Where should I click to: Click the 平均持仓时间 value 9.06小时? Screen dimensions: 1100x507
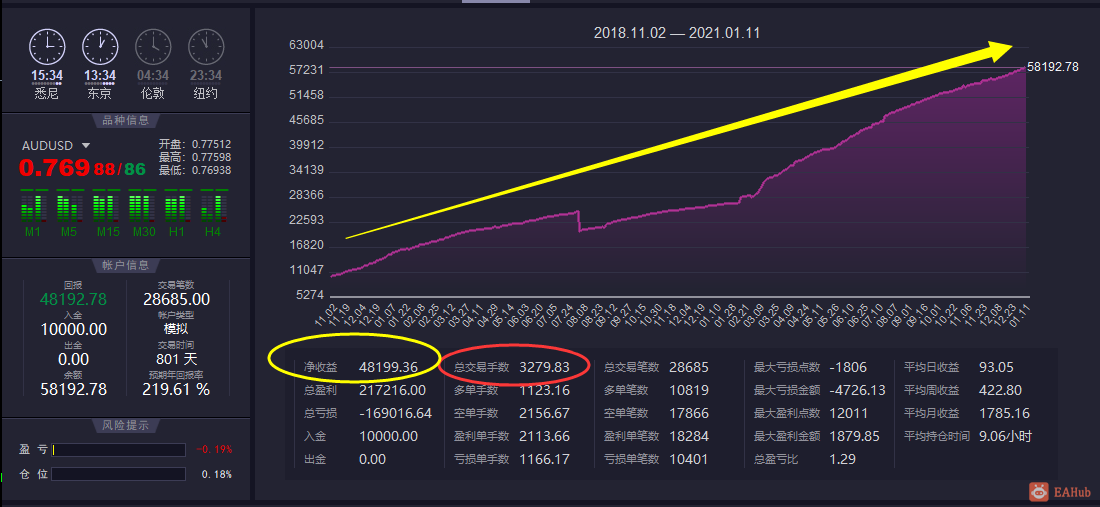click(x=1005, y=436)
